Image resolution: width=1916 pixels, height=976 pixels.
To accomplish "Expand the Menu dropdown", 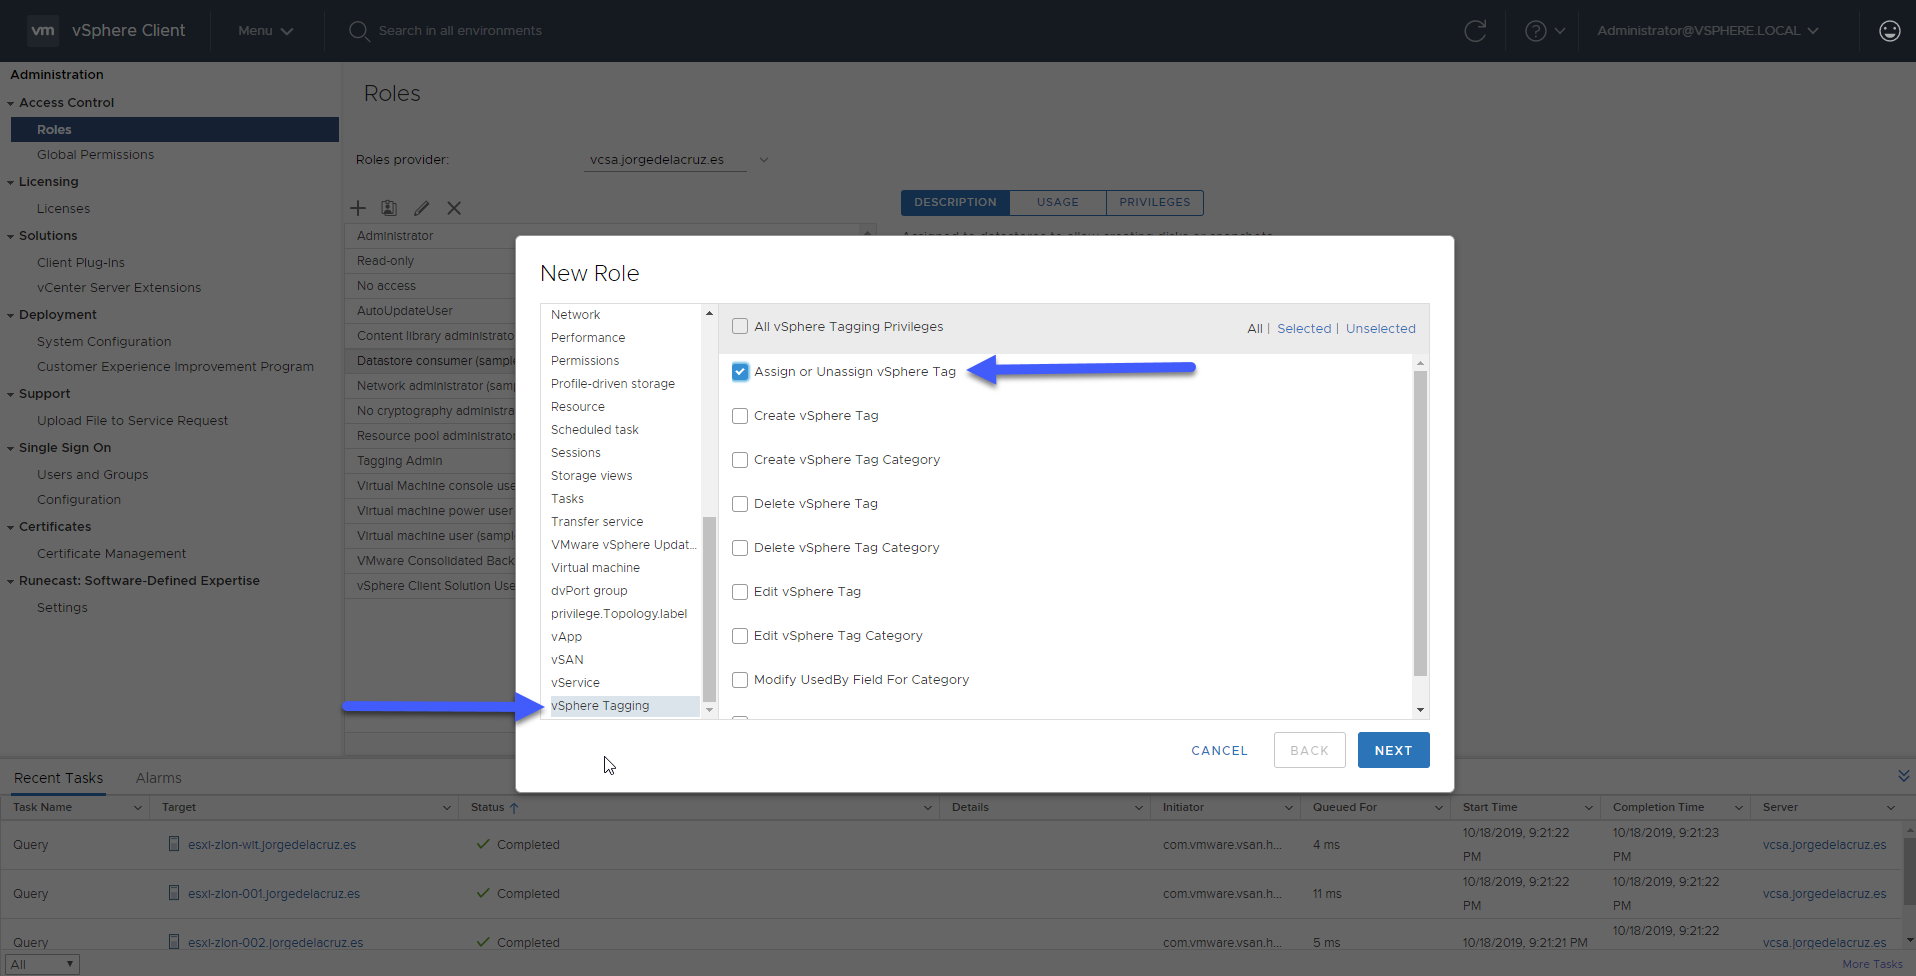I will pos(265,31).
